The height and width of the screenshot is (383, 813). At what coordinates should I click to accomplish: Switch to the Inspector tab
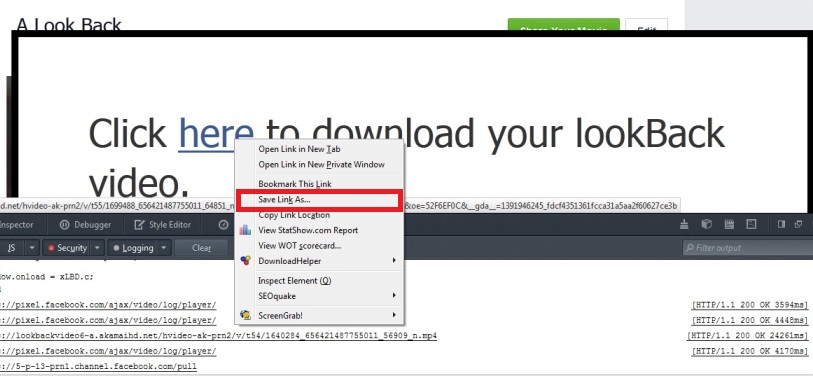(x=16, y=225)
